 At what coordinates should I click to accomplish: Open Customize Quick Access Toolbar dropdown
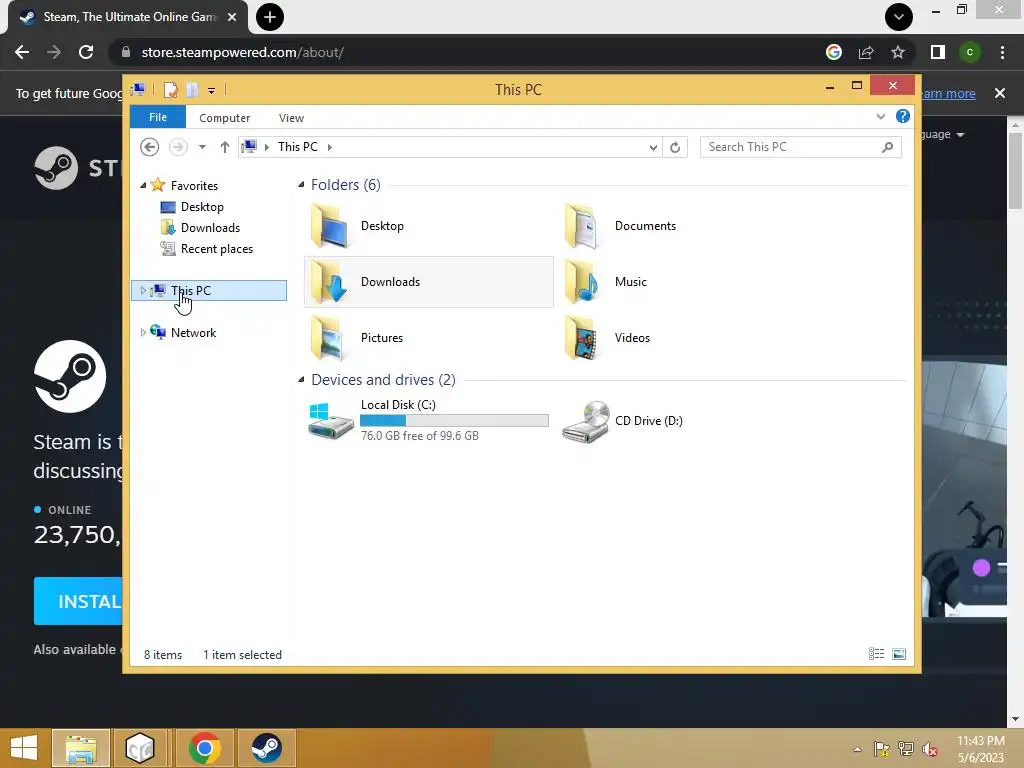click(212, 90)
